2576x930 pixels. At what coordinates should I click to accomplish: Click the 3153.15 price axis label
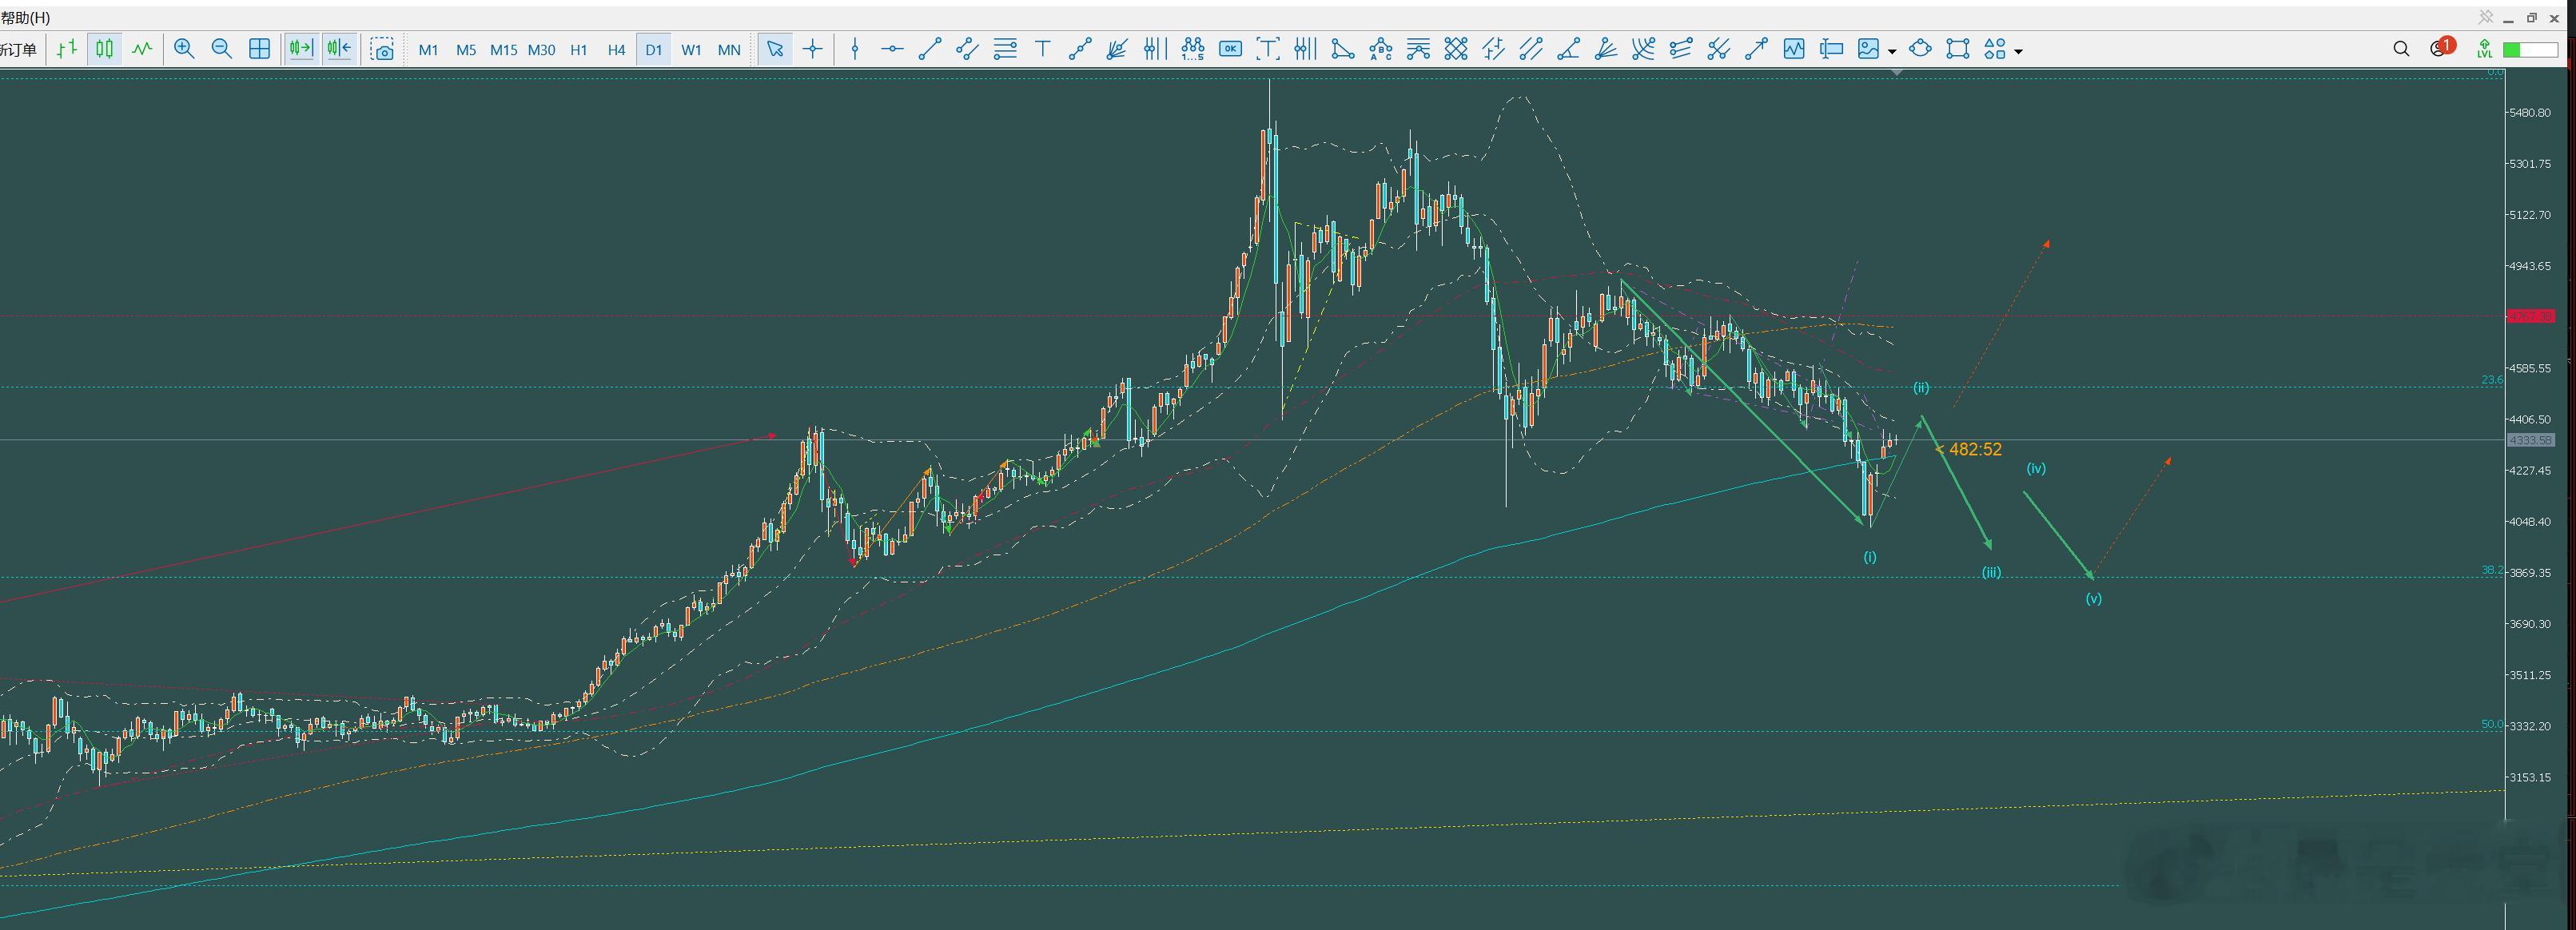2531,777
